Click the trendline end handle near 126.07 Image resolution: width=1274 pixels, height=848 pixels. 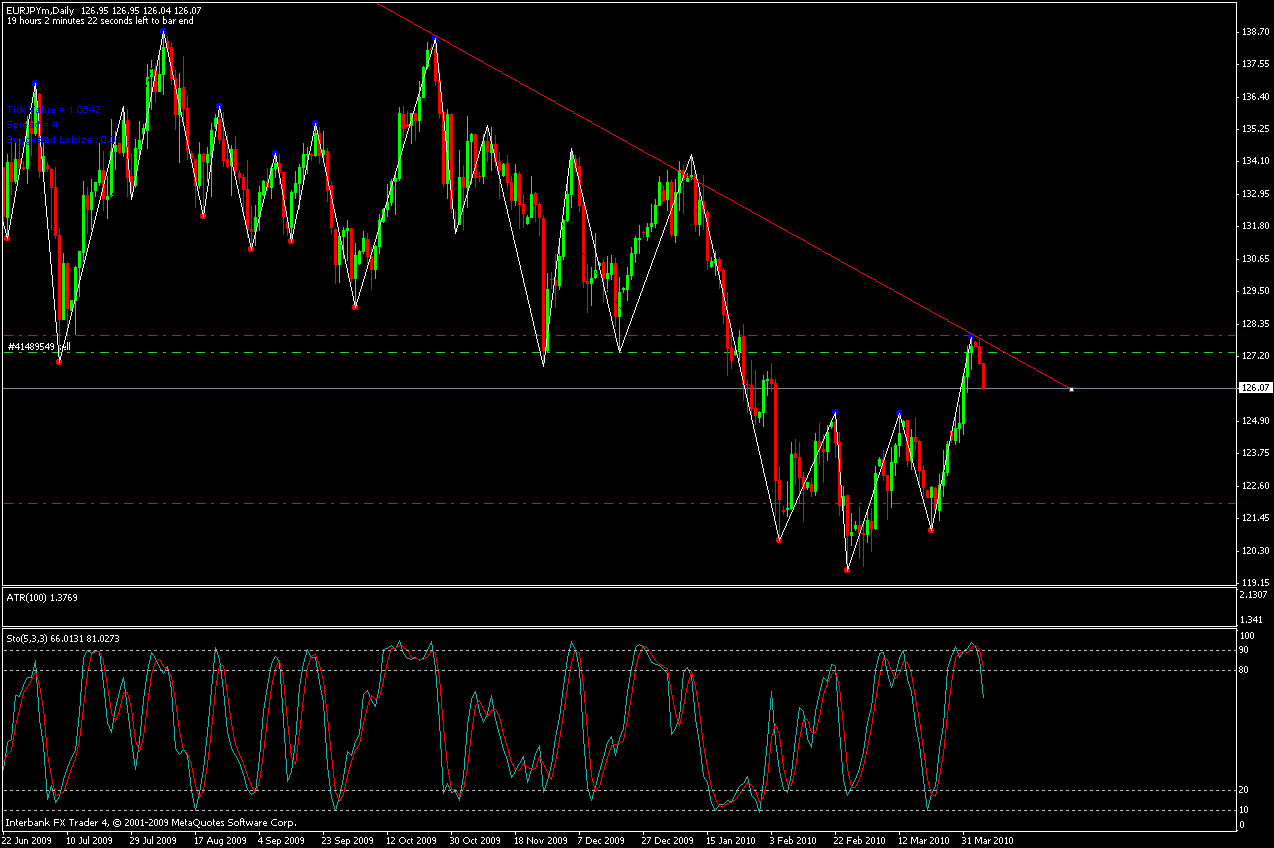(1071, 389)
